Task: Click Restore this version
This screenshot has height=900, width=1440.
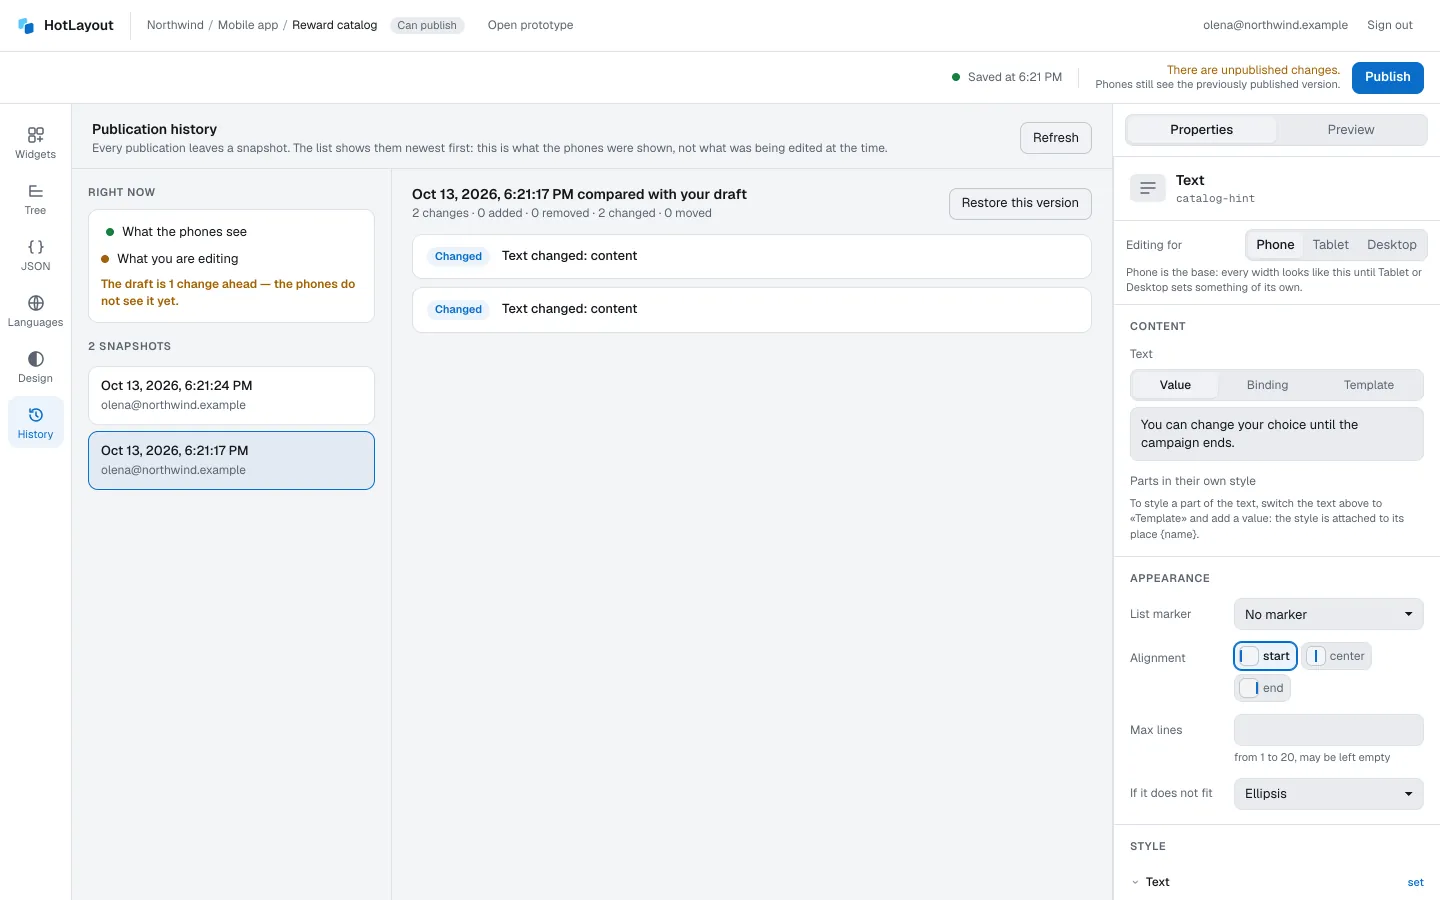Action: (x=1020, y=203)
